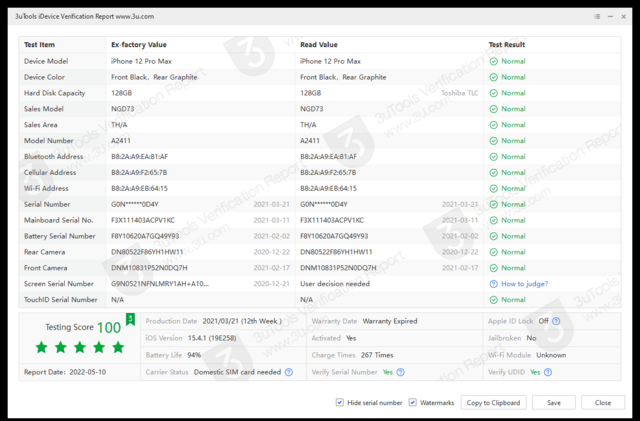Save the verification report

(x=554, y=403)
